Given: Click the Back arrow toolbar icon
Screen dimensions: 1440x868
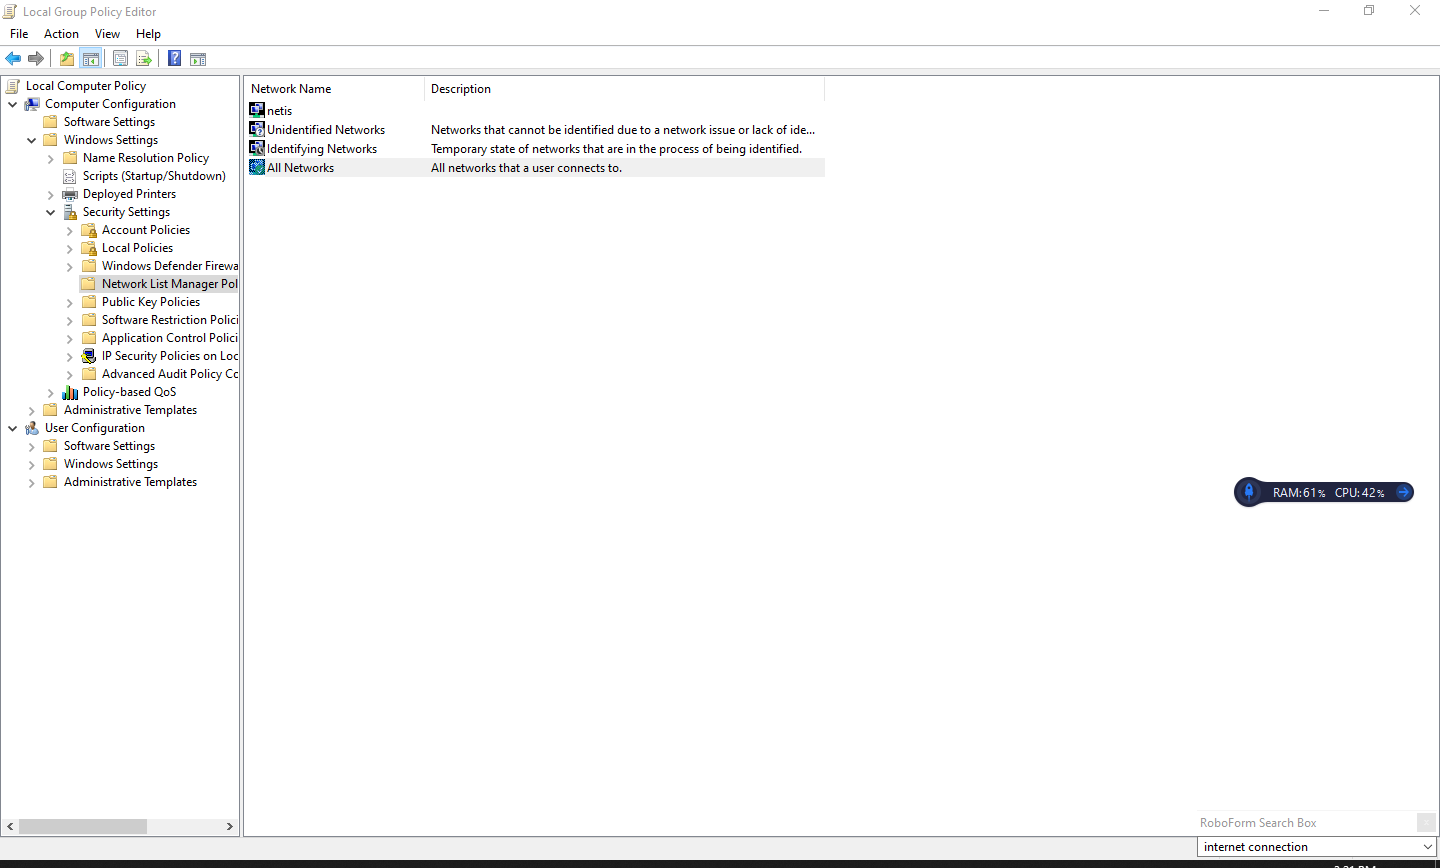Looking at the screenshot, I should pyautogui.click(x=13, y=59).
